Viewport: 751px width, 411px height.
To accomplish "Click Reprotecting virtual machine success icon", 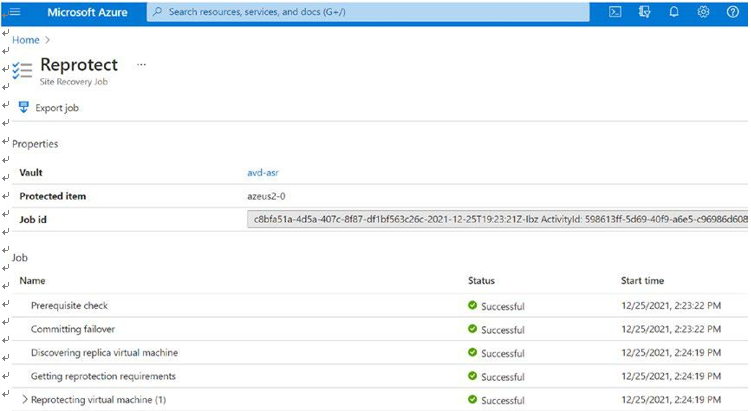I will [x=472, y=399].
